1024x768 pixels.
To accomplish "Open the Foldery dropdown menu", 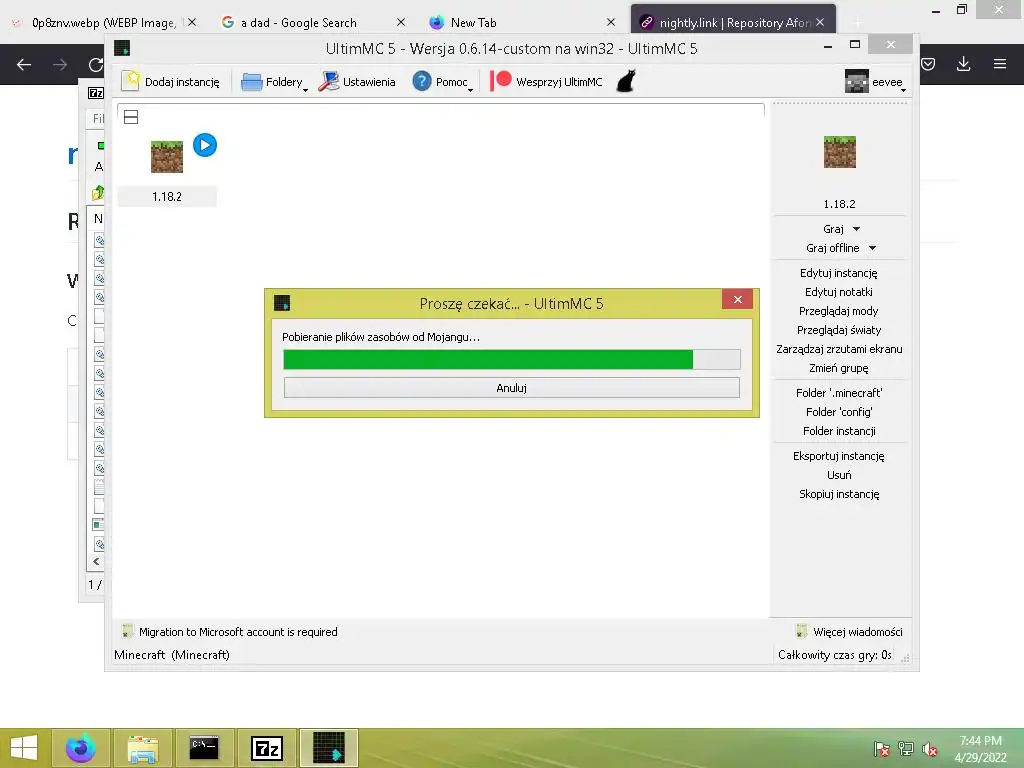I will point(274,82).
